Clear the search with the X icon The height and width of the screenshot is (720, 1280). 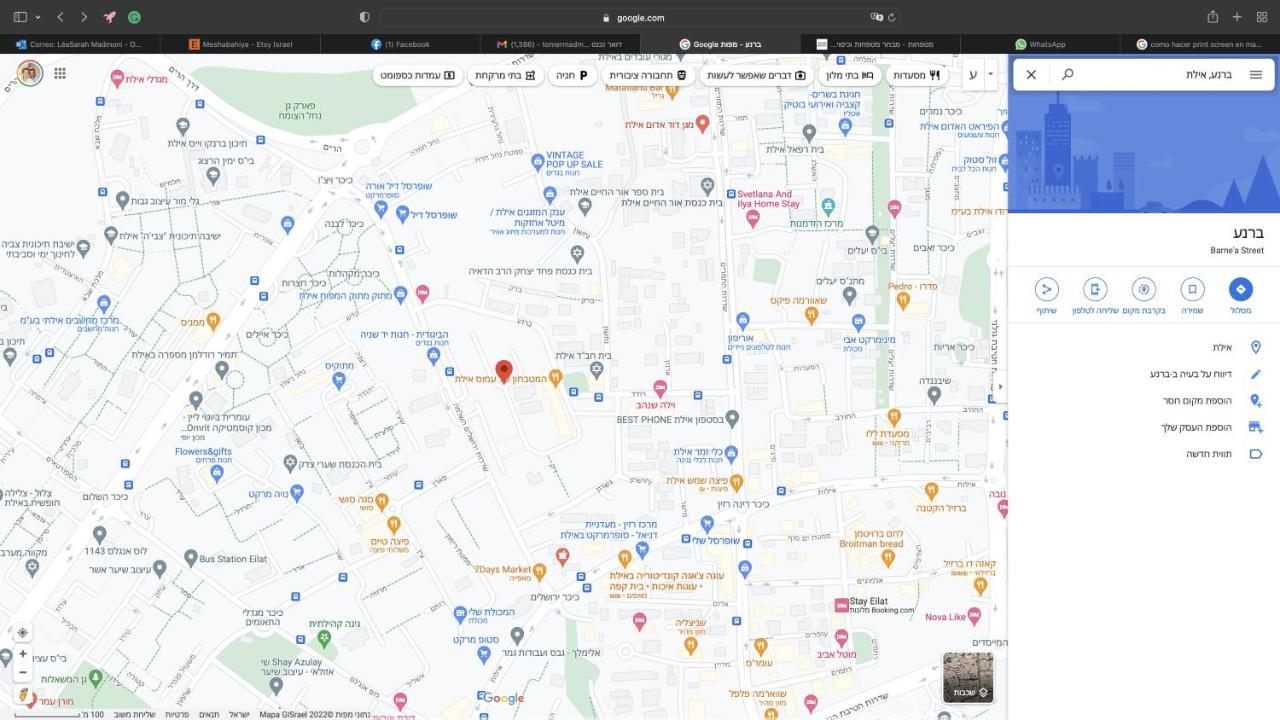click(1031, 75)
